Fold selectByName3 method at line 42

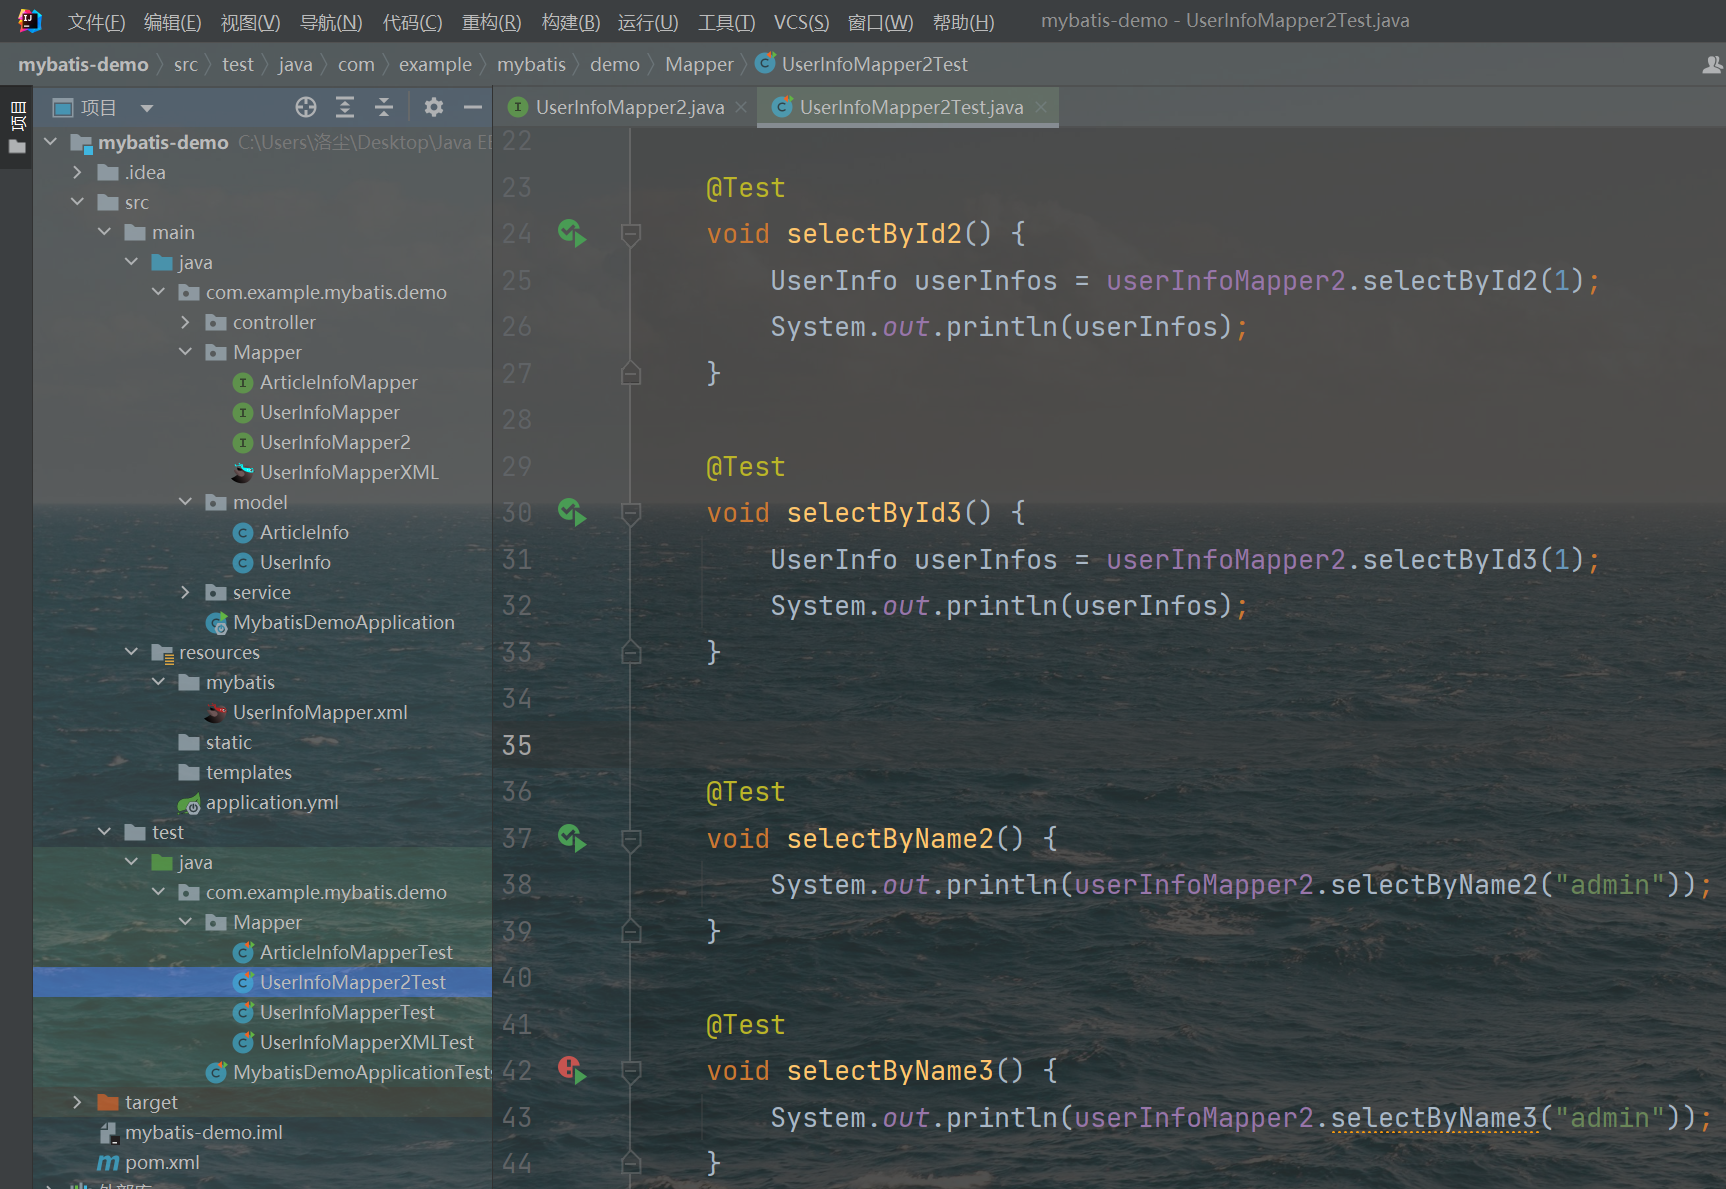coord(631,1071)
